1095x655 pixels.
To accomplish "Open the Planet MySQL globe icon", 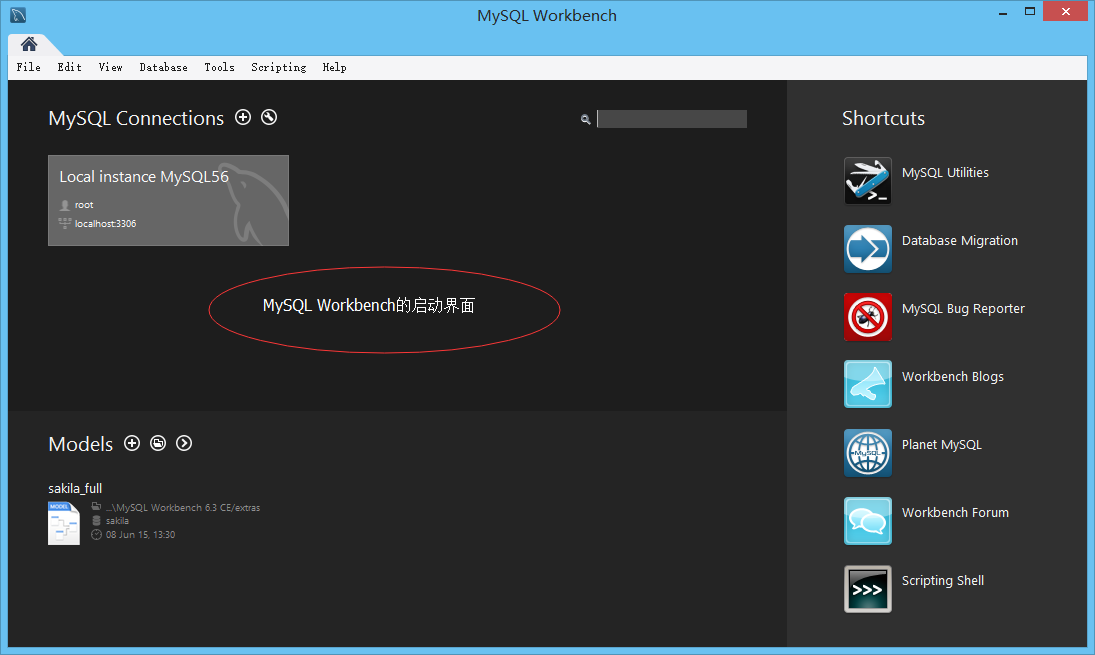I will [868, 453].
